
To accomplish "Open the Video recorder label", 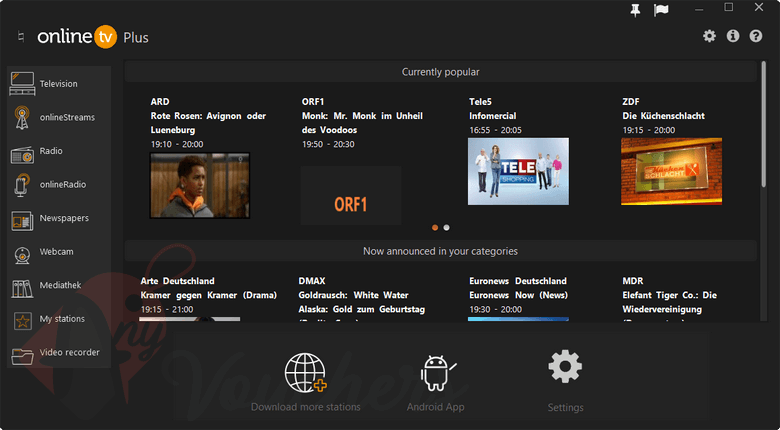I will pyautogui.click(x=70, y=352).
